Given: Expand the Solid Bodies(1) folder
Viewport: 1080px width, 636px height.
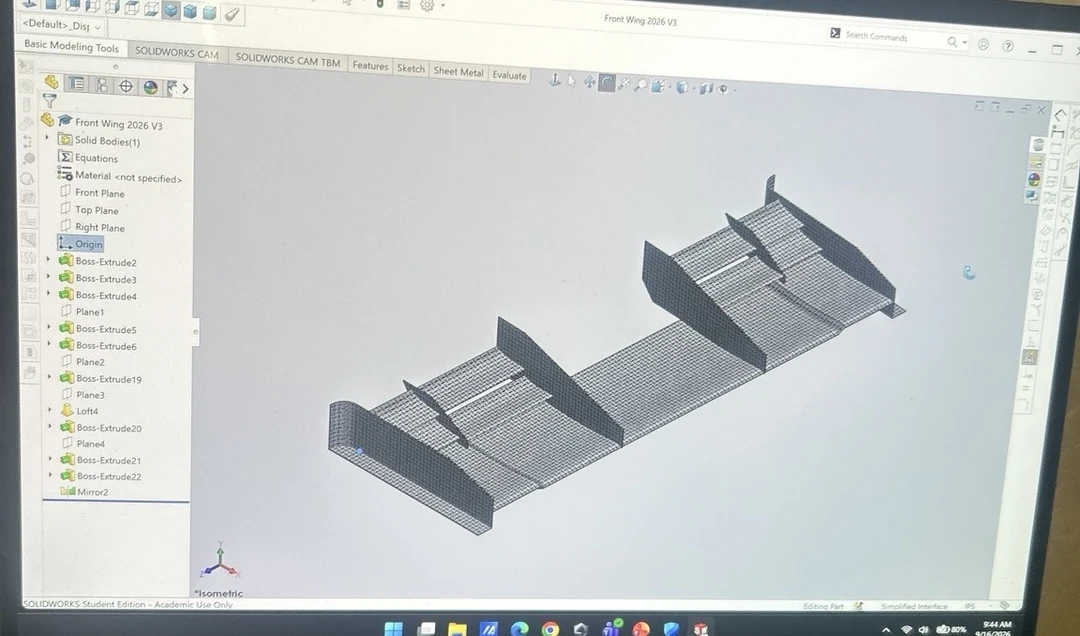Looking at the screenshot, I should (x=48, y=139).
